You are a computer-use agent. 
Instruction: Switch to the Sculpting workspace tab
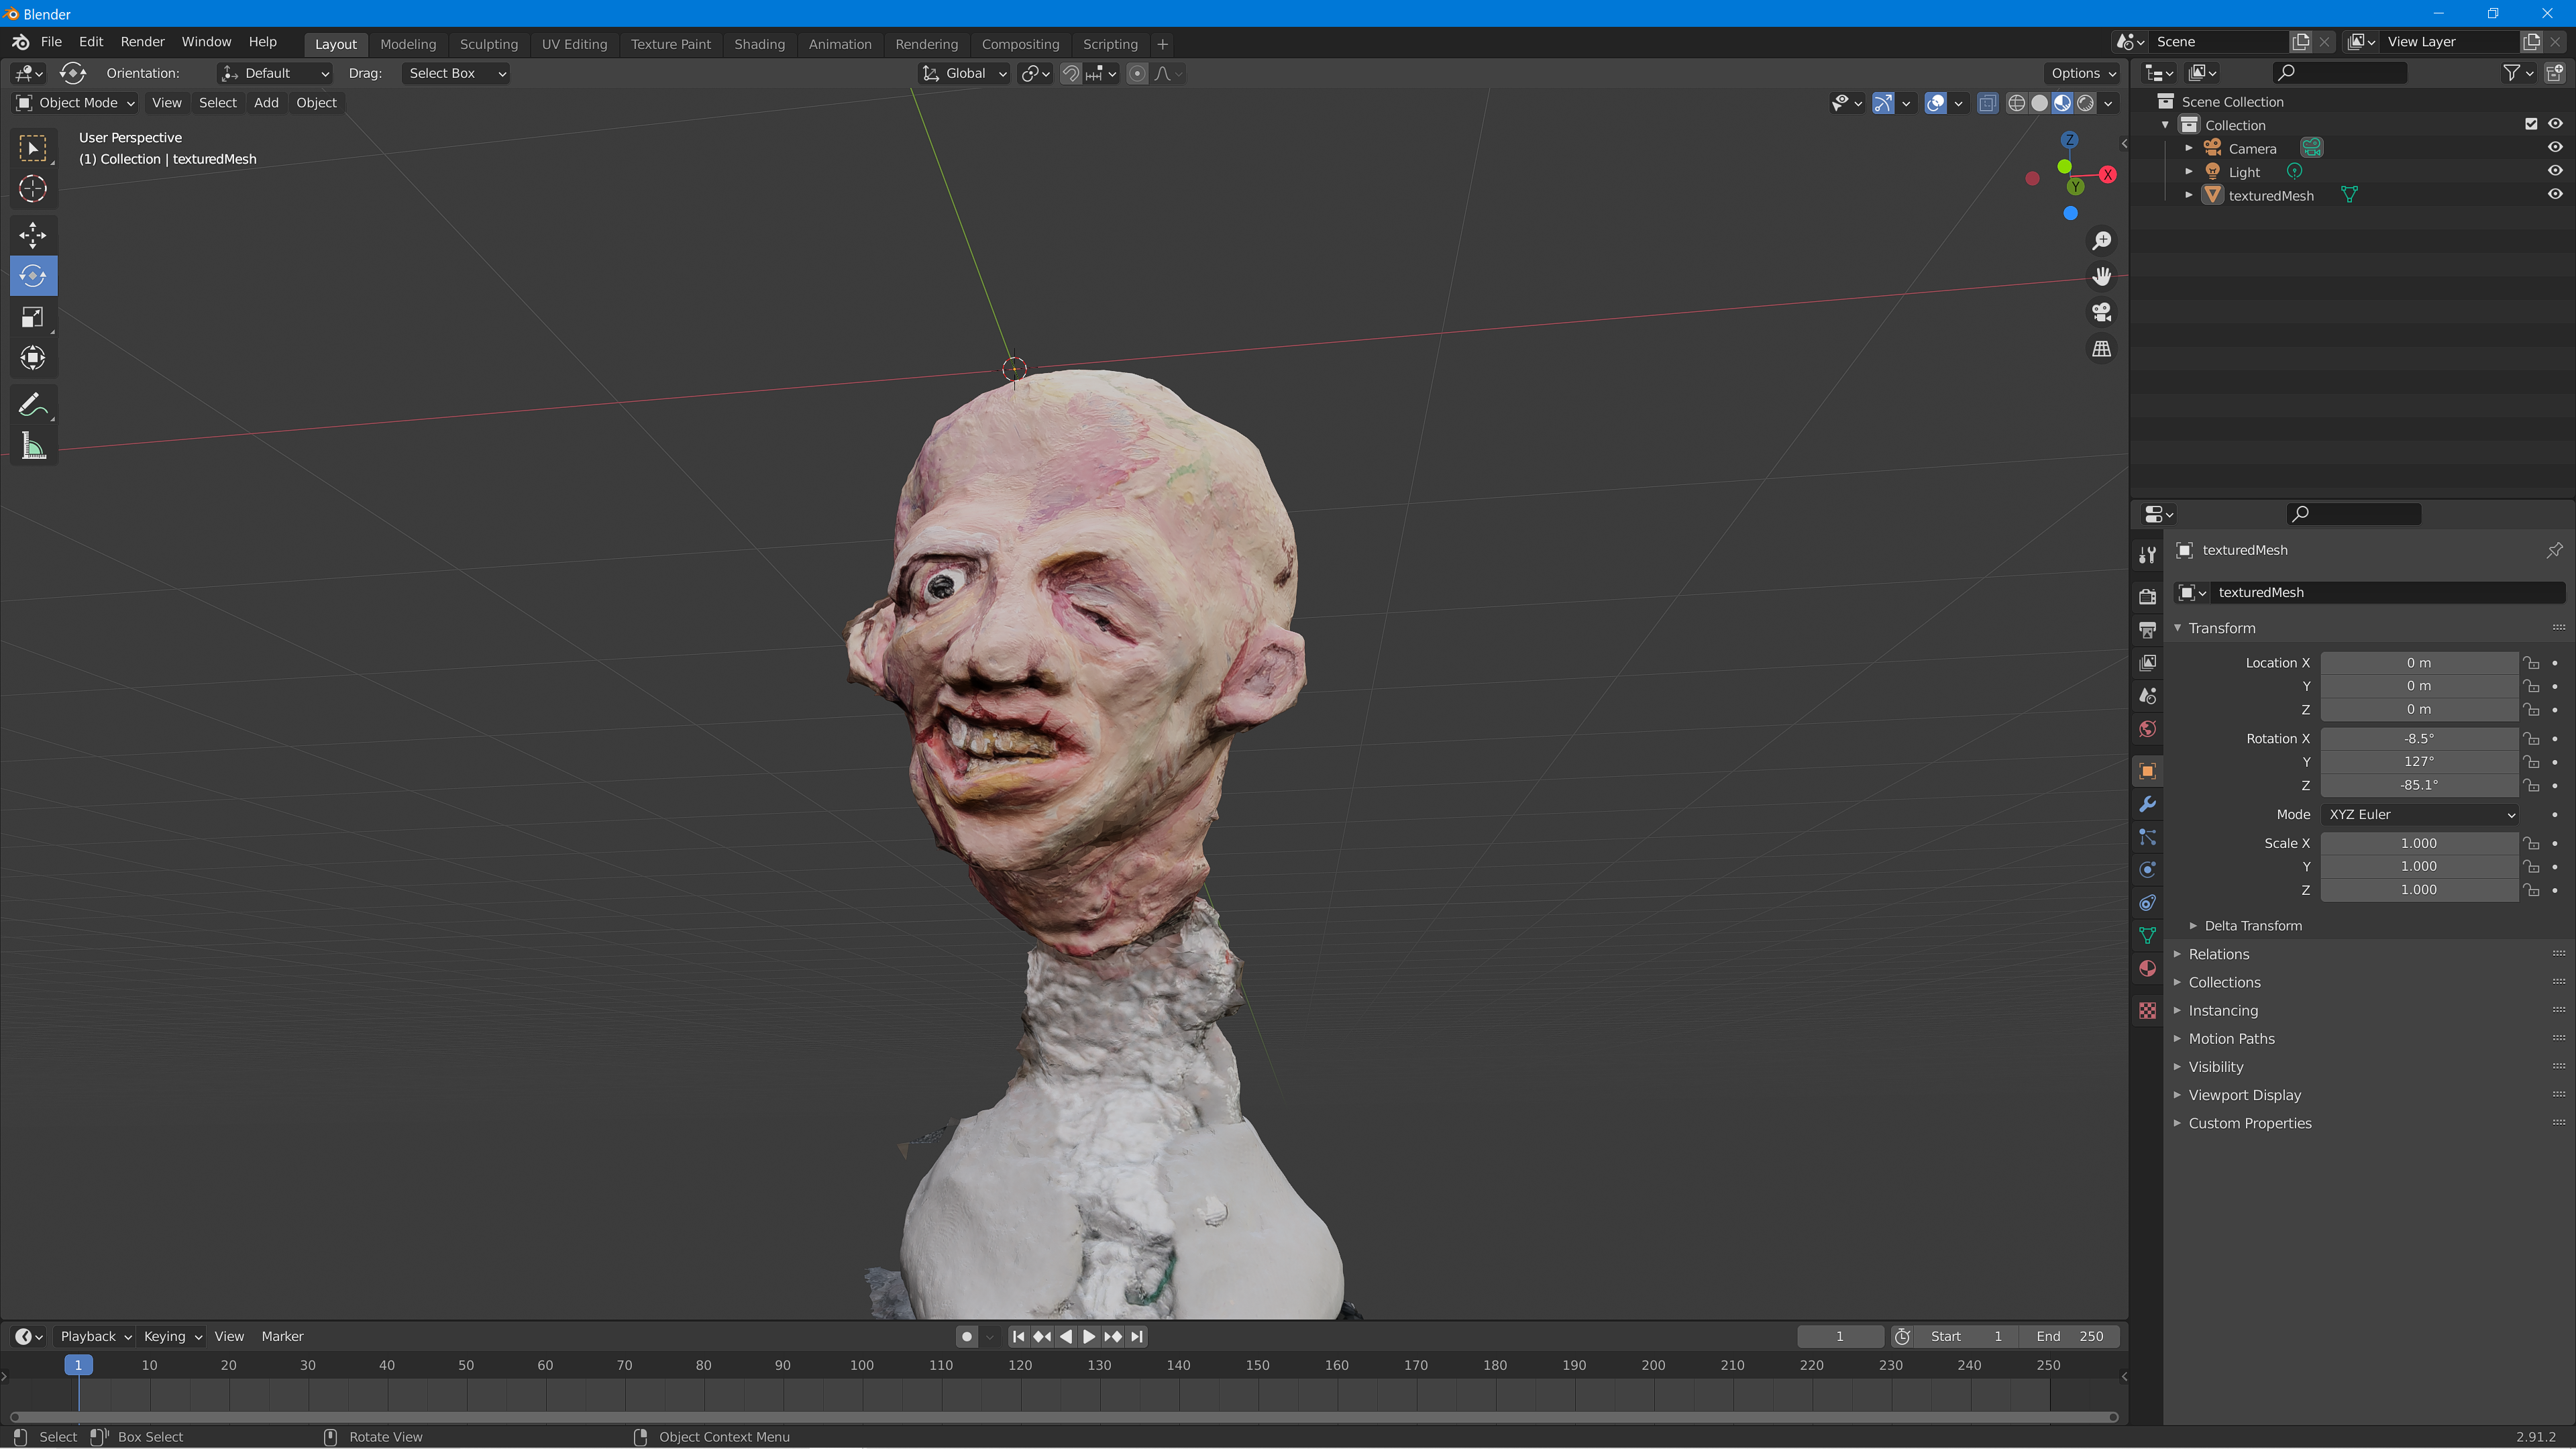click(488, 44)
